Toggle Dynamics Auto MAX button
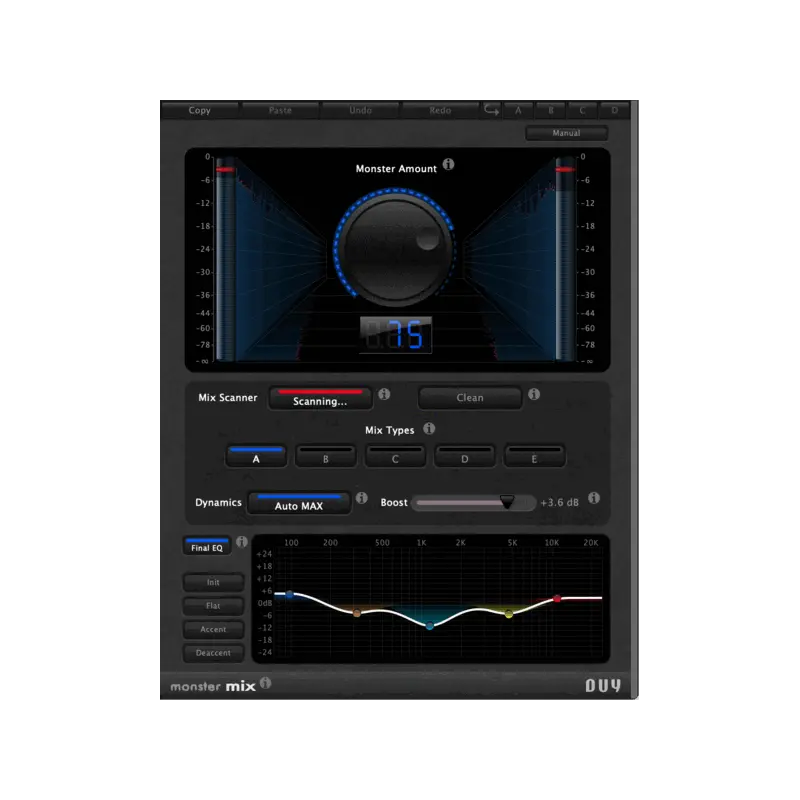This screenshot has width=800, height=800. pyautogui.click(x=299, y=503)
